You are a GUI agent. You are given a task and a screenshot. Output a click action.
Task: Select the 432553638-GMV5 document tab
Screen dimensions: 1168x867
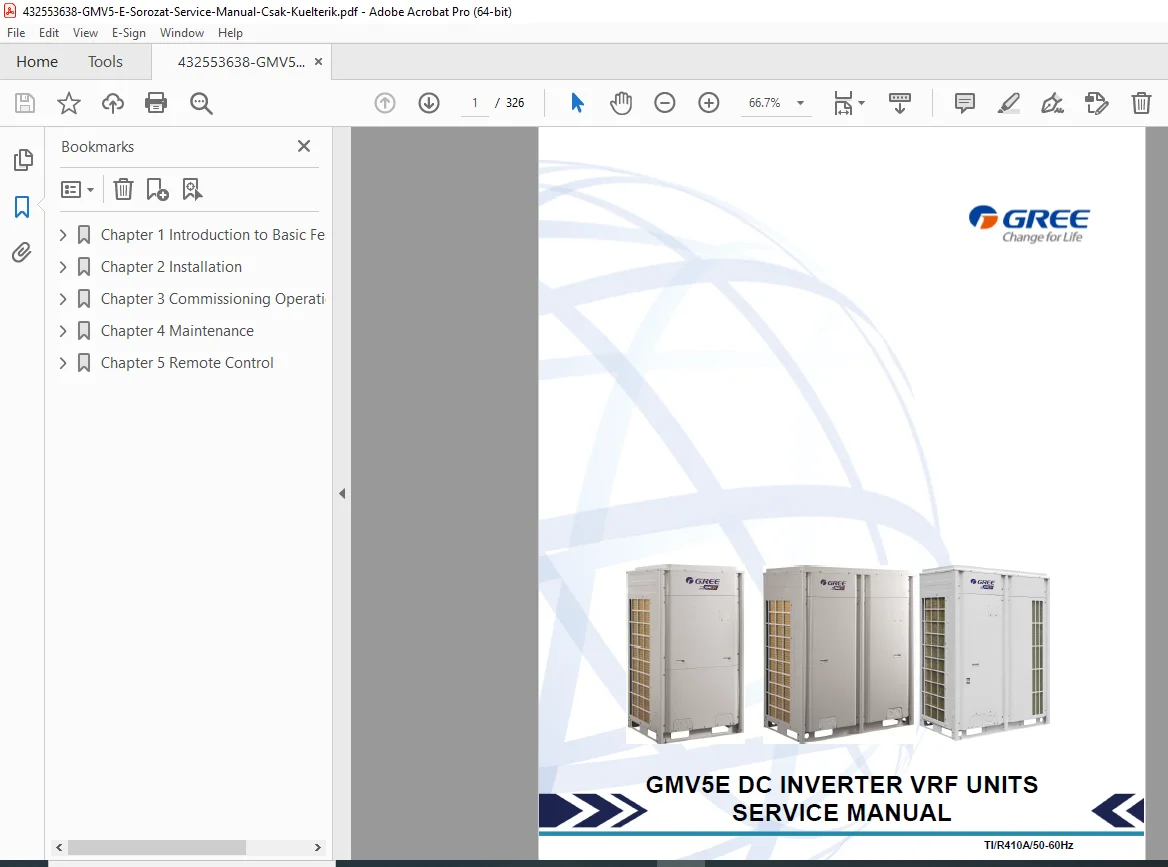[x=241, y=62]
